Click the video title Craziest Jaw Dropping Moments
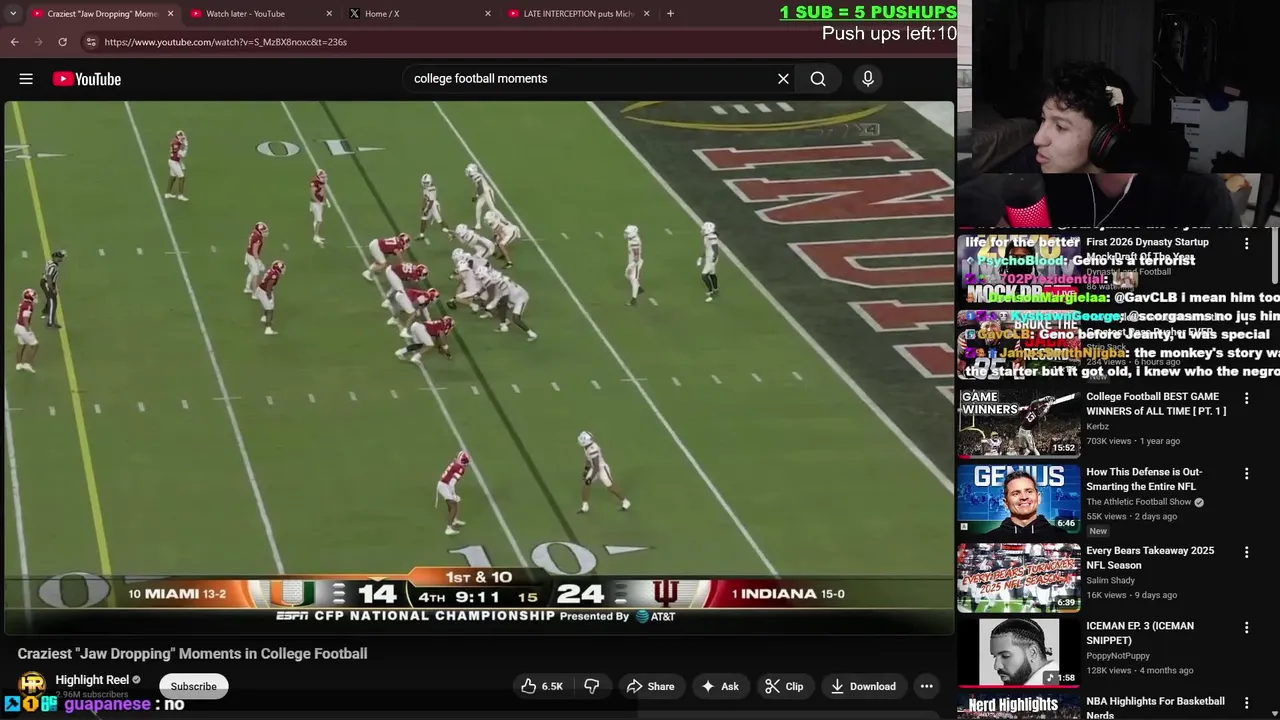Viewport: 1280px width, 720px height. (x=192, y=653)
